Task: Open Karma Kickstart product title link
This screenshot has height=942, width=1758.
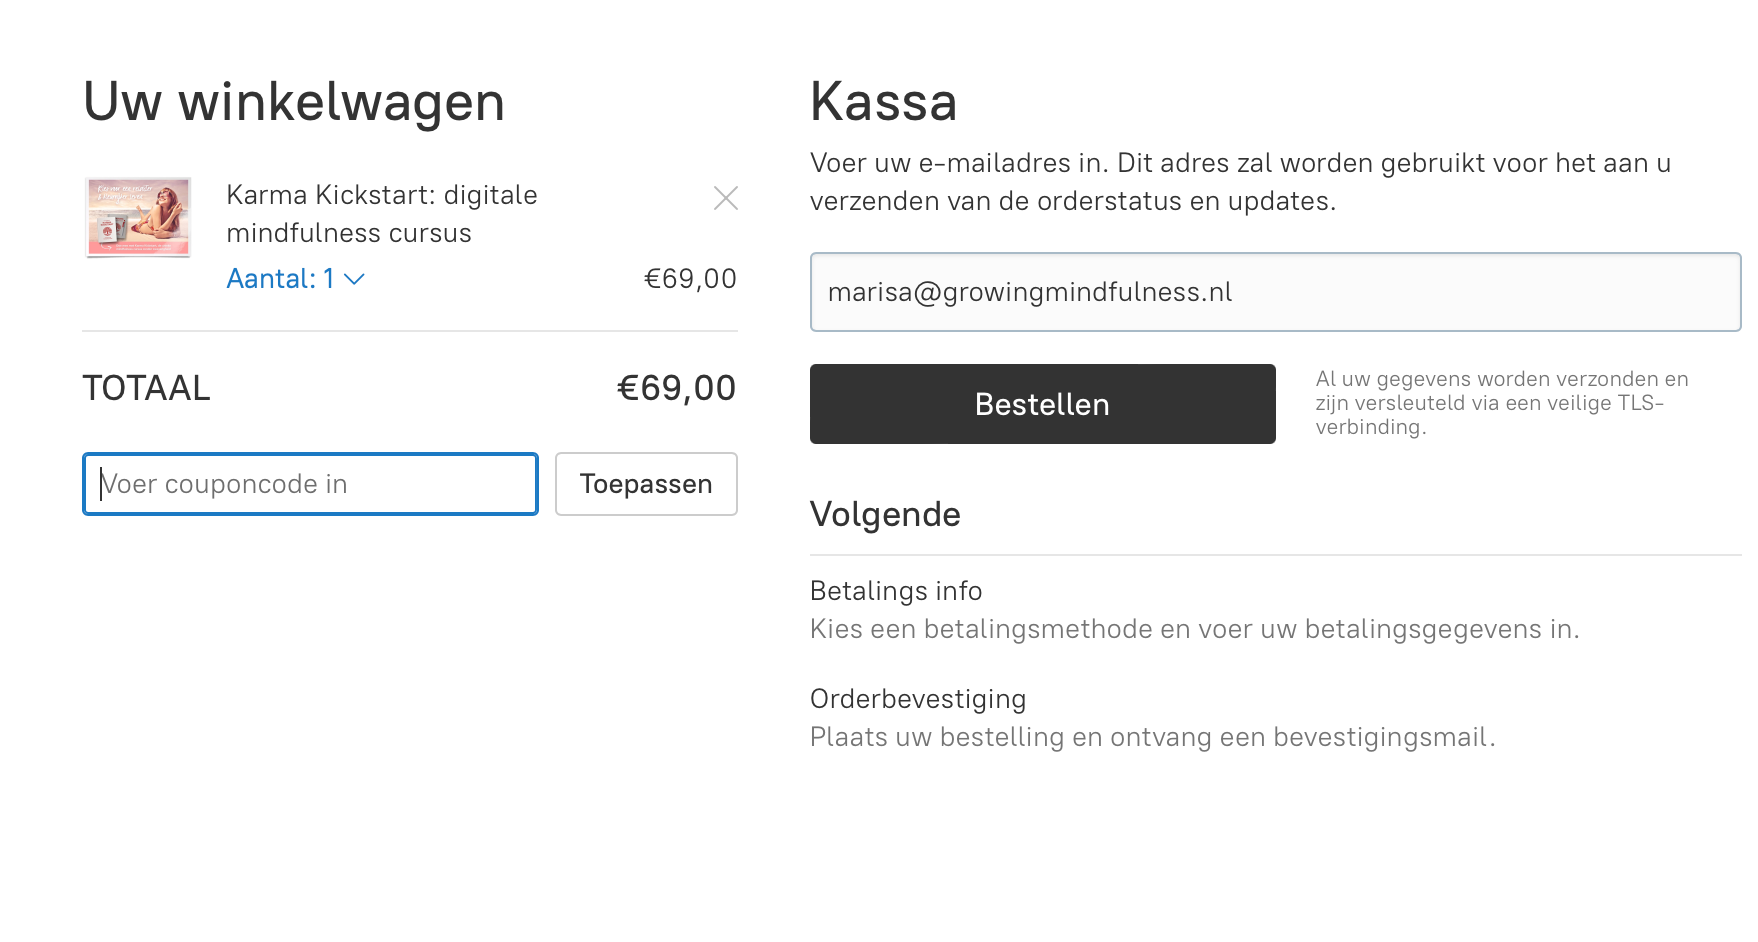Action: click(x=382, y=214)
